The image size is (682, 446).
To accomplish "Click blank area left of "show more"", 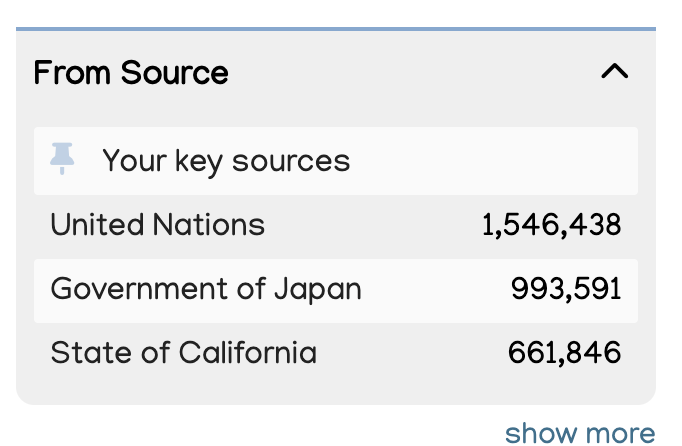I will (x=250, y=433).
